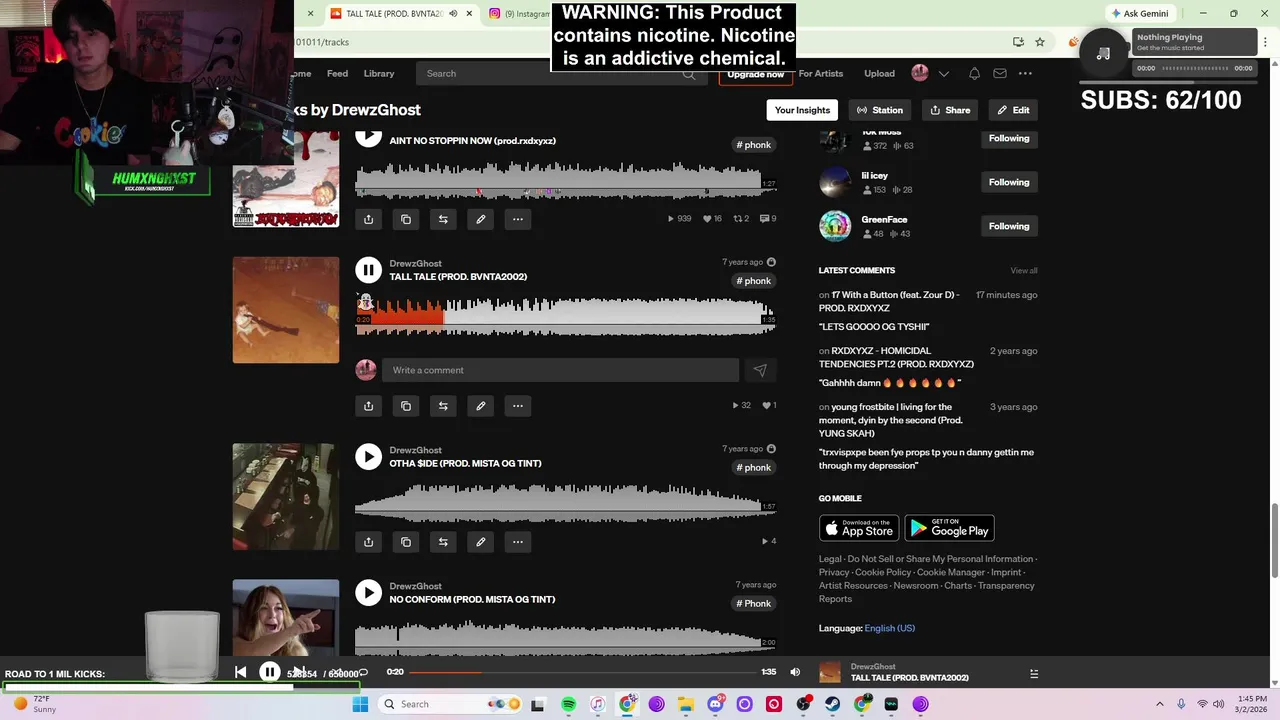Edit pencil under OTHA $IDE track
Viewport: 1280px width, 720px height.
[x=480, y=542]
